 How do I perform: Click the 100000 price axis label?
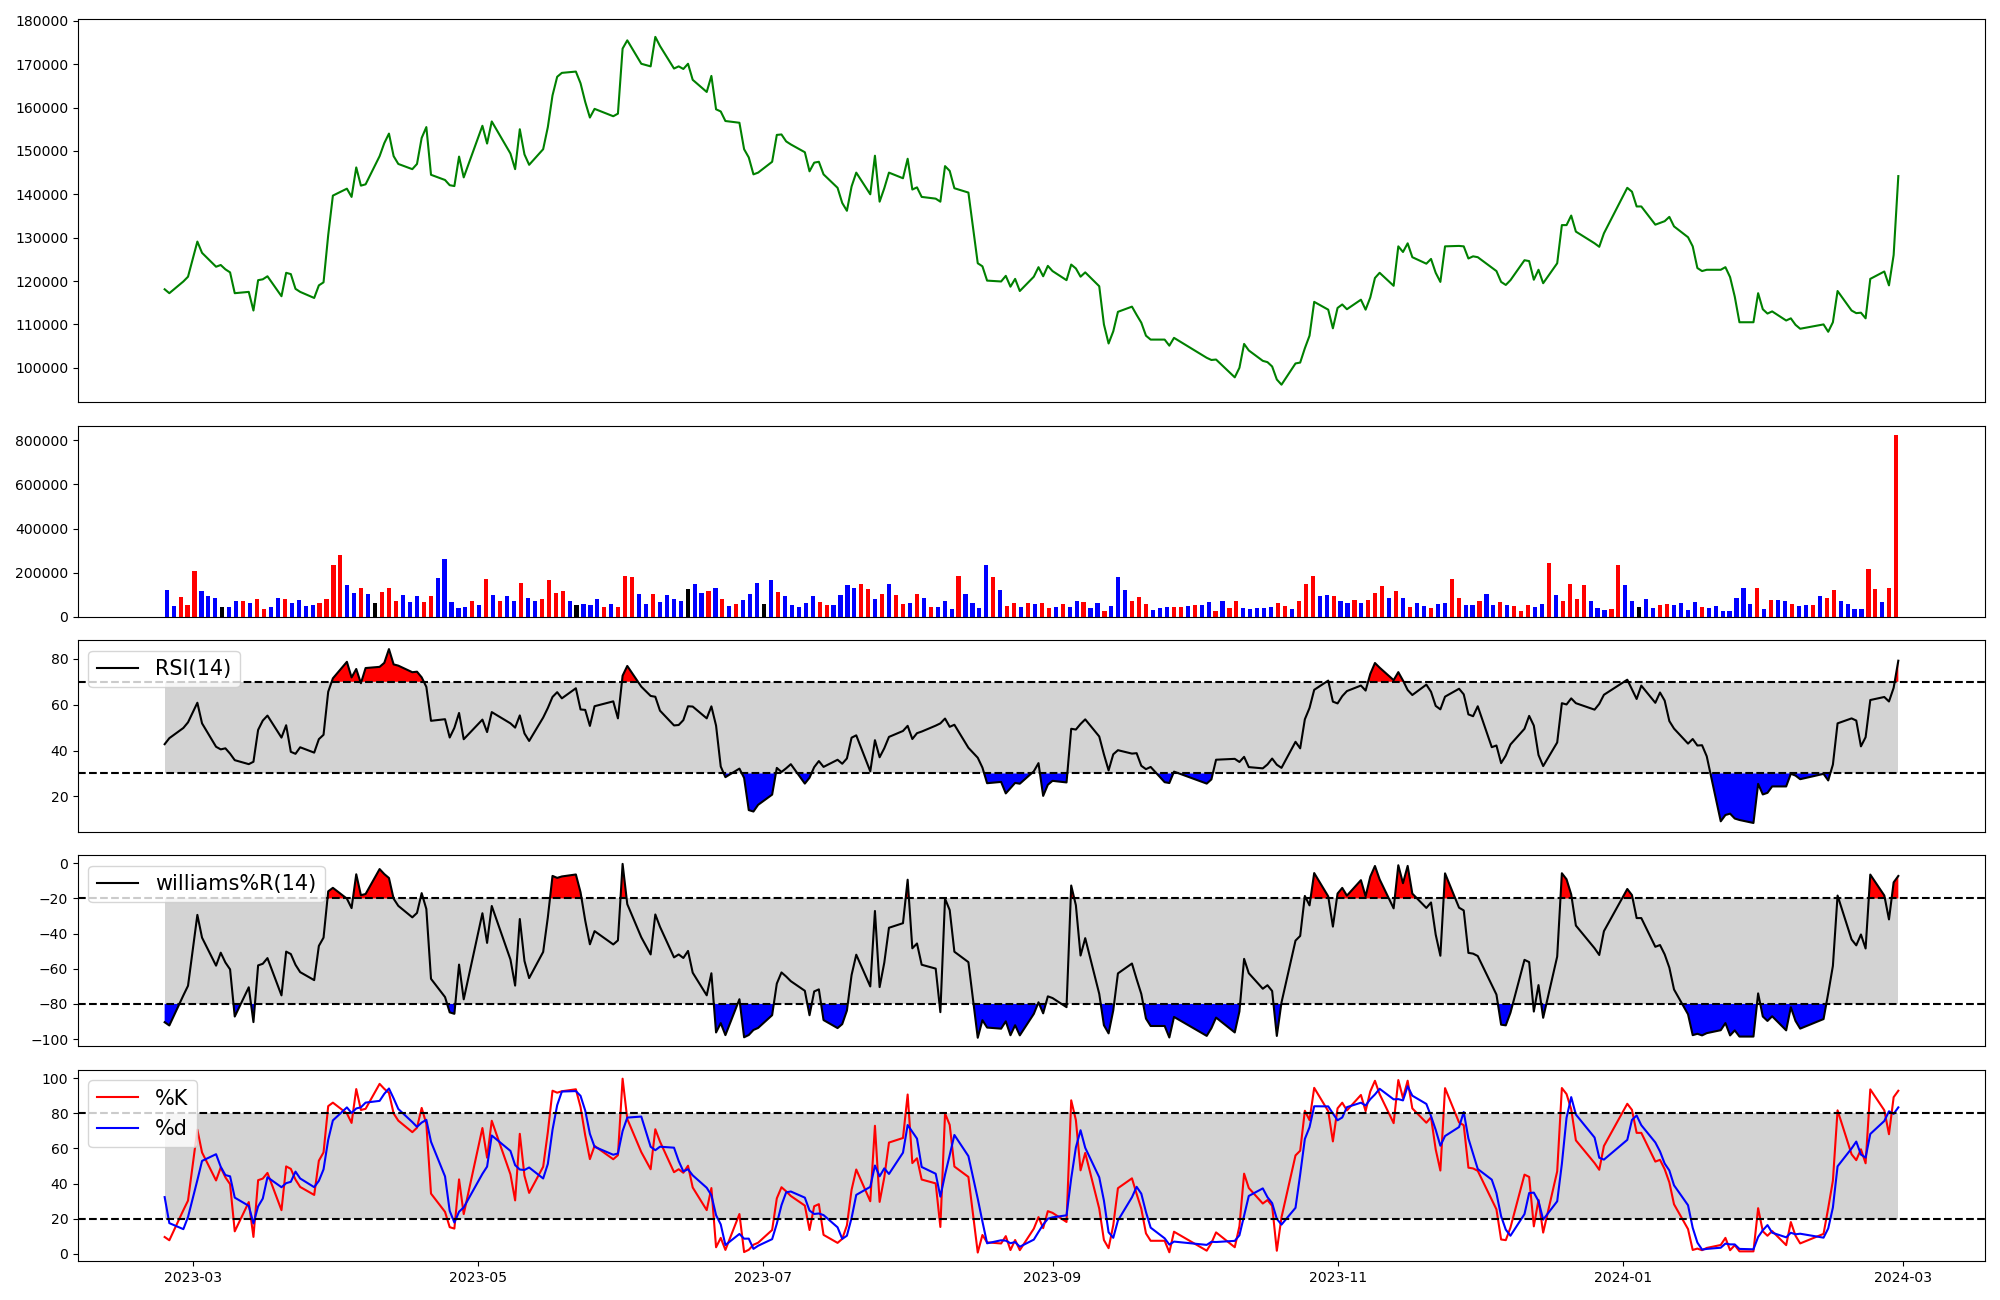[43, 368]
